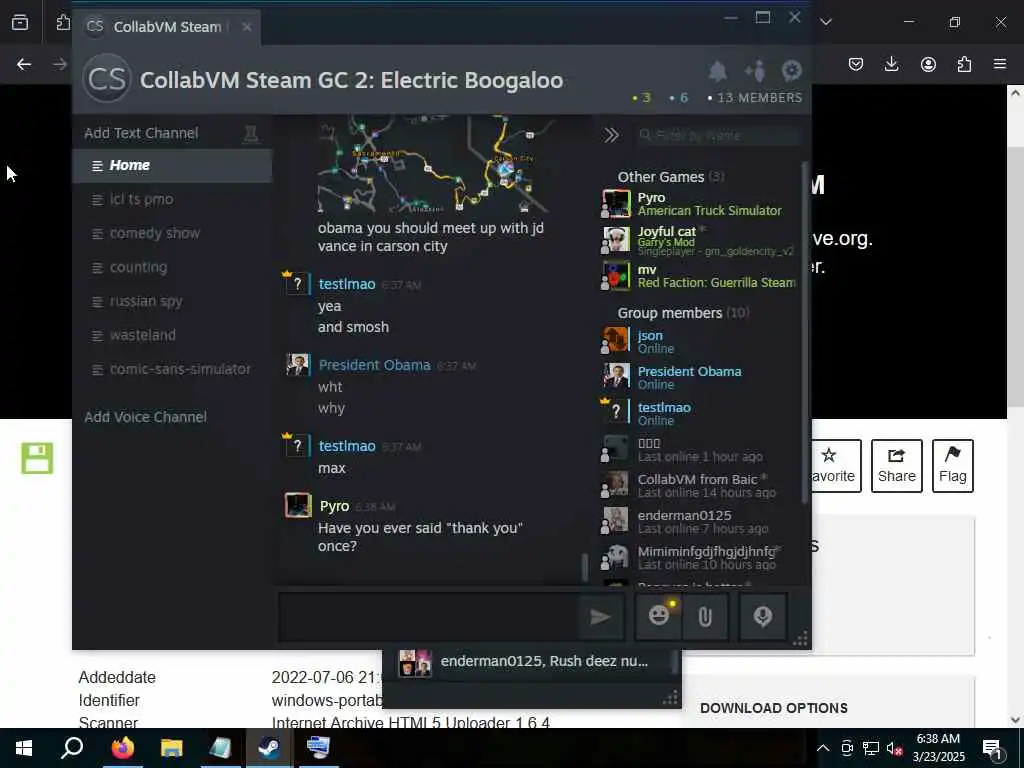The image size is (1024, 768).
Task: Click the chat message scrollbar
Action: (x=584, y=567)
